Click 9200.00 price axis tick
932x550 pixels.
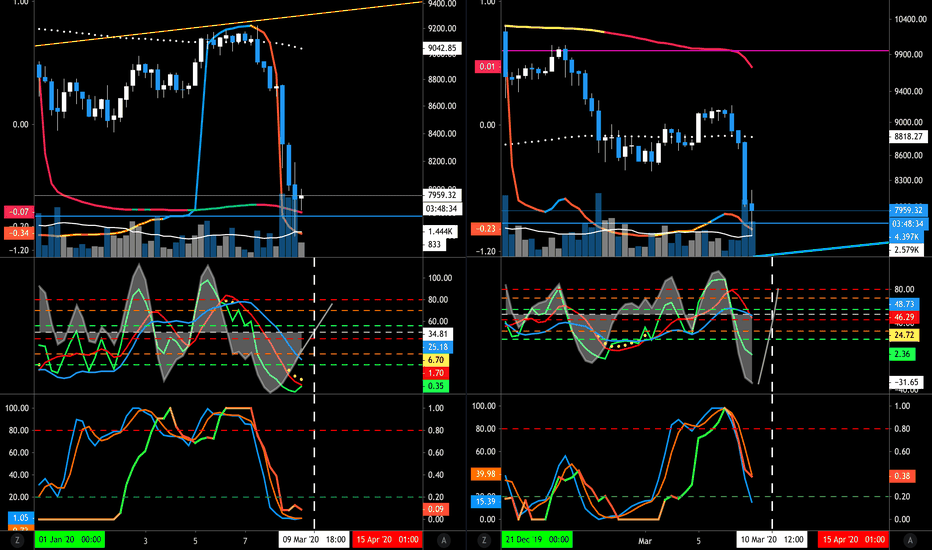coord(442,29)
